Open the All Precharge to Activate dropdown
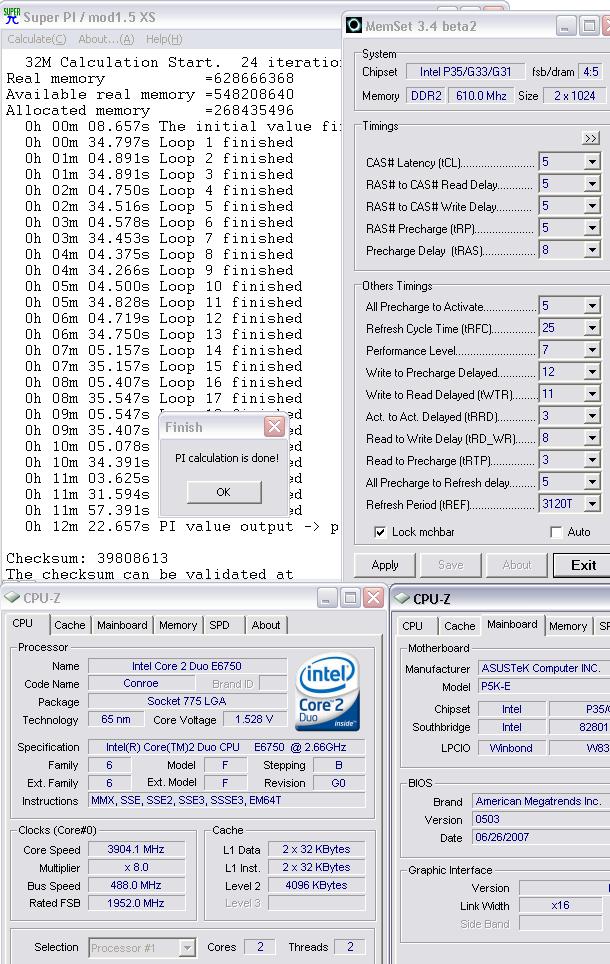 click(592, 306)
